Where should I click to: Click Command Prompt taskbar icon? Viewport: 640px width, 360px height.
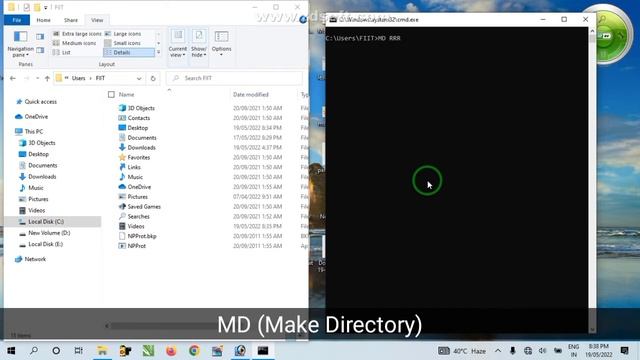coord(263,351)
